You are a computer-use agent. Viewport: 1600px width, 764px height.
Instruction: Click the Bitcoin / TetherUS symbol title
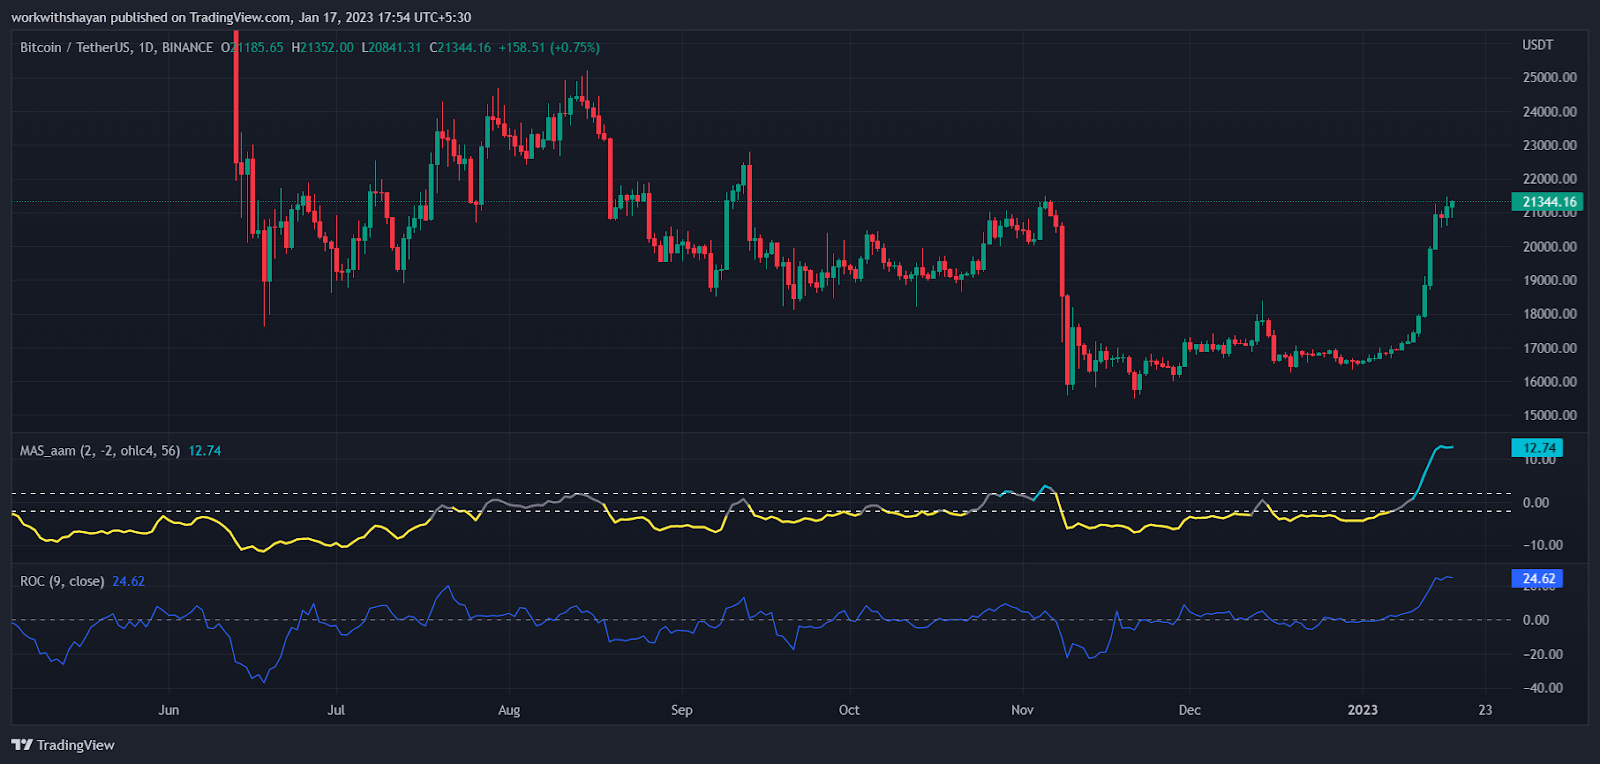coord(116,47)
